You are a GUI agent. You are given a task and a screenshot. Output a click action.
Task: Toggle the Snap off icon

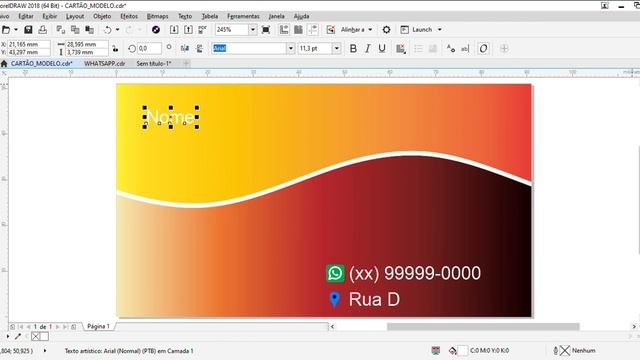(x=331, y=30)
